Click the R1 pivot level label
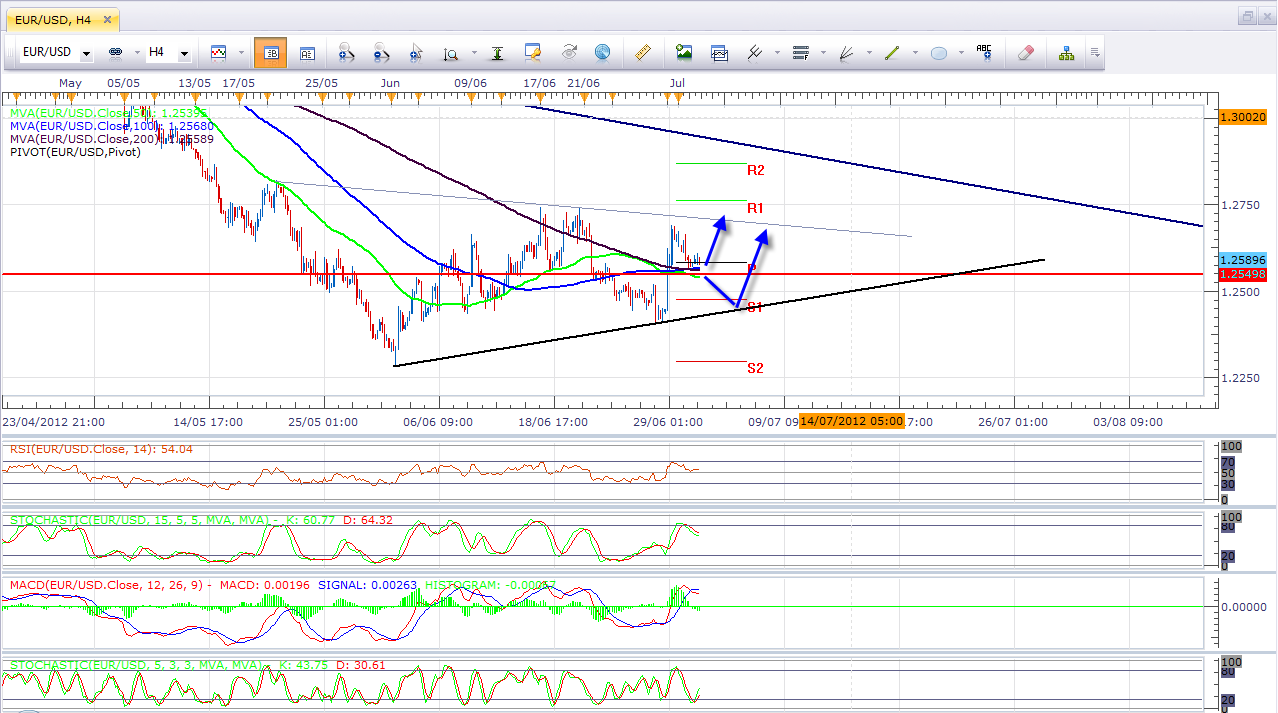 pyautogui.click(x=756, y=208)
